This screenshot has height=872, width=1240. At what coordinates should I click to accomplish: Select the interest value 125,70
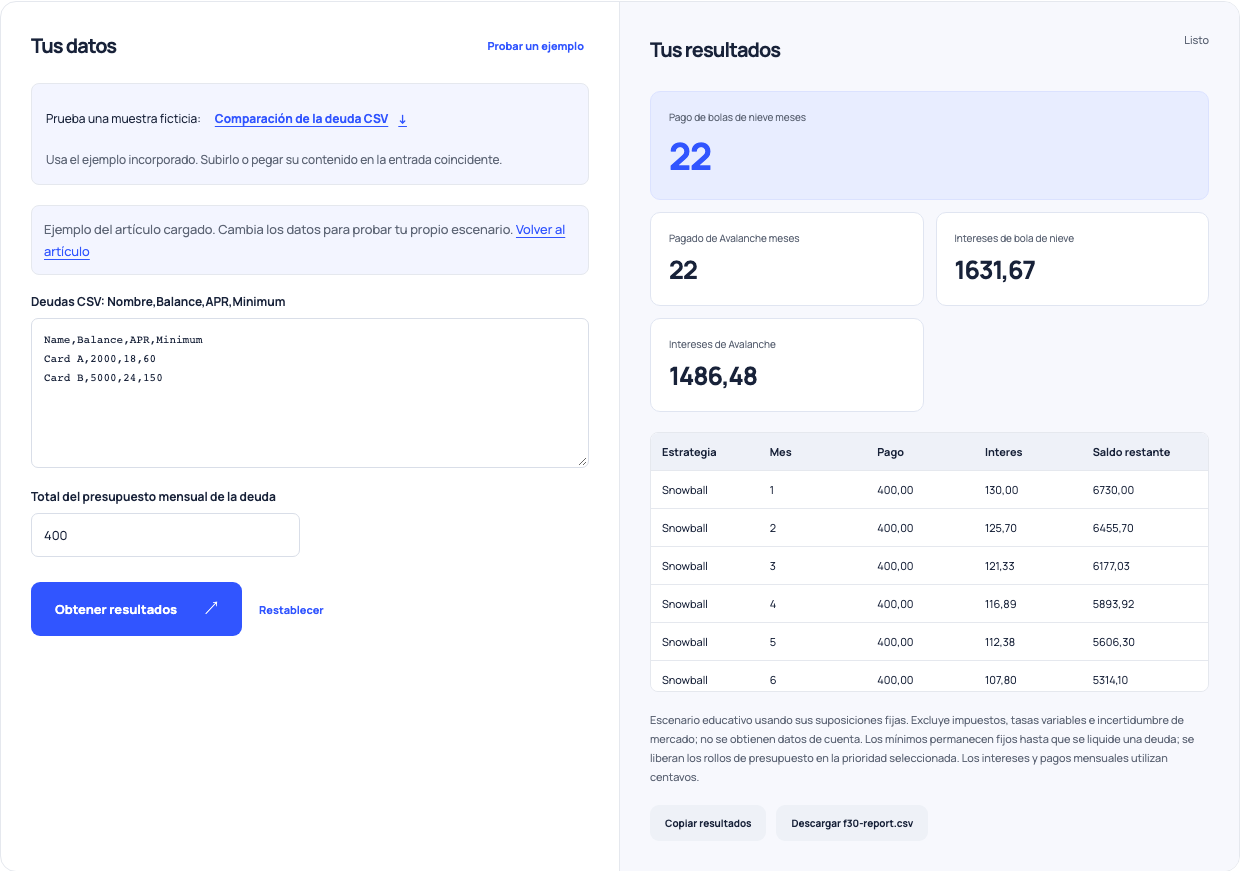(1001, 528)
